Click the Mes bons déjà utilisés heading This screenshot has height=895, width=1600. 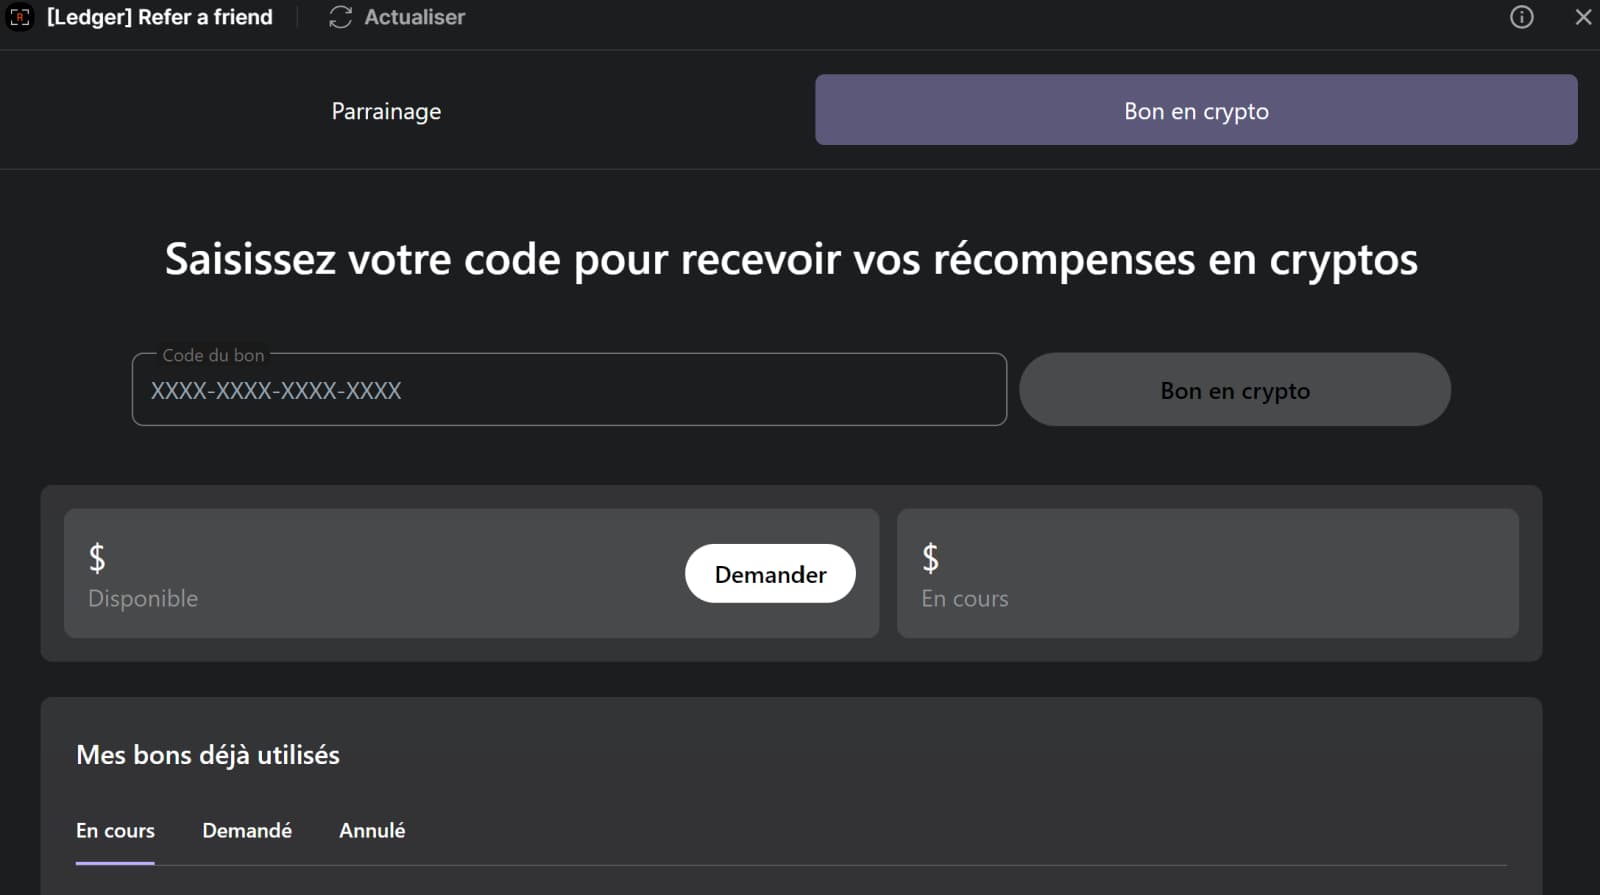[208, 755]
